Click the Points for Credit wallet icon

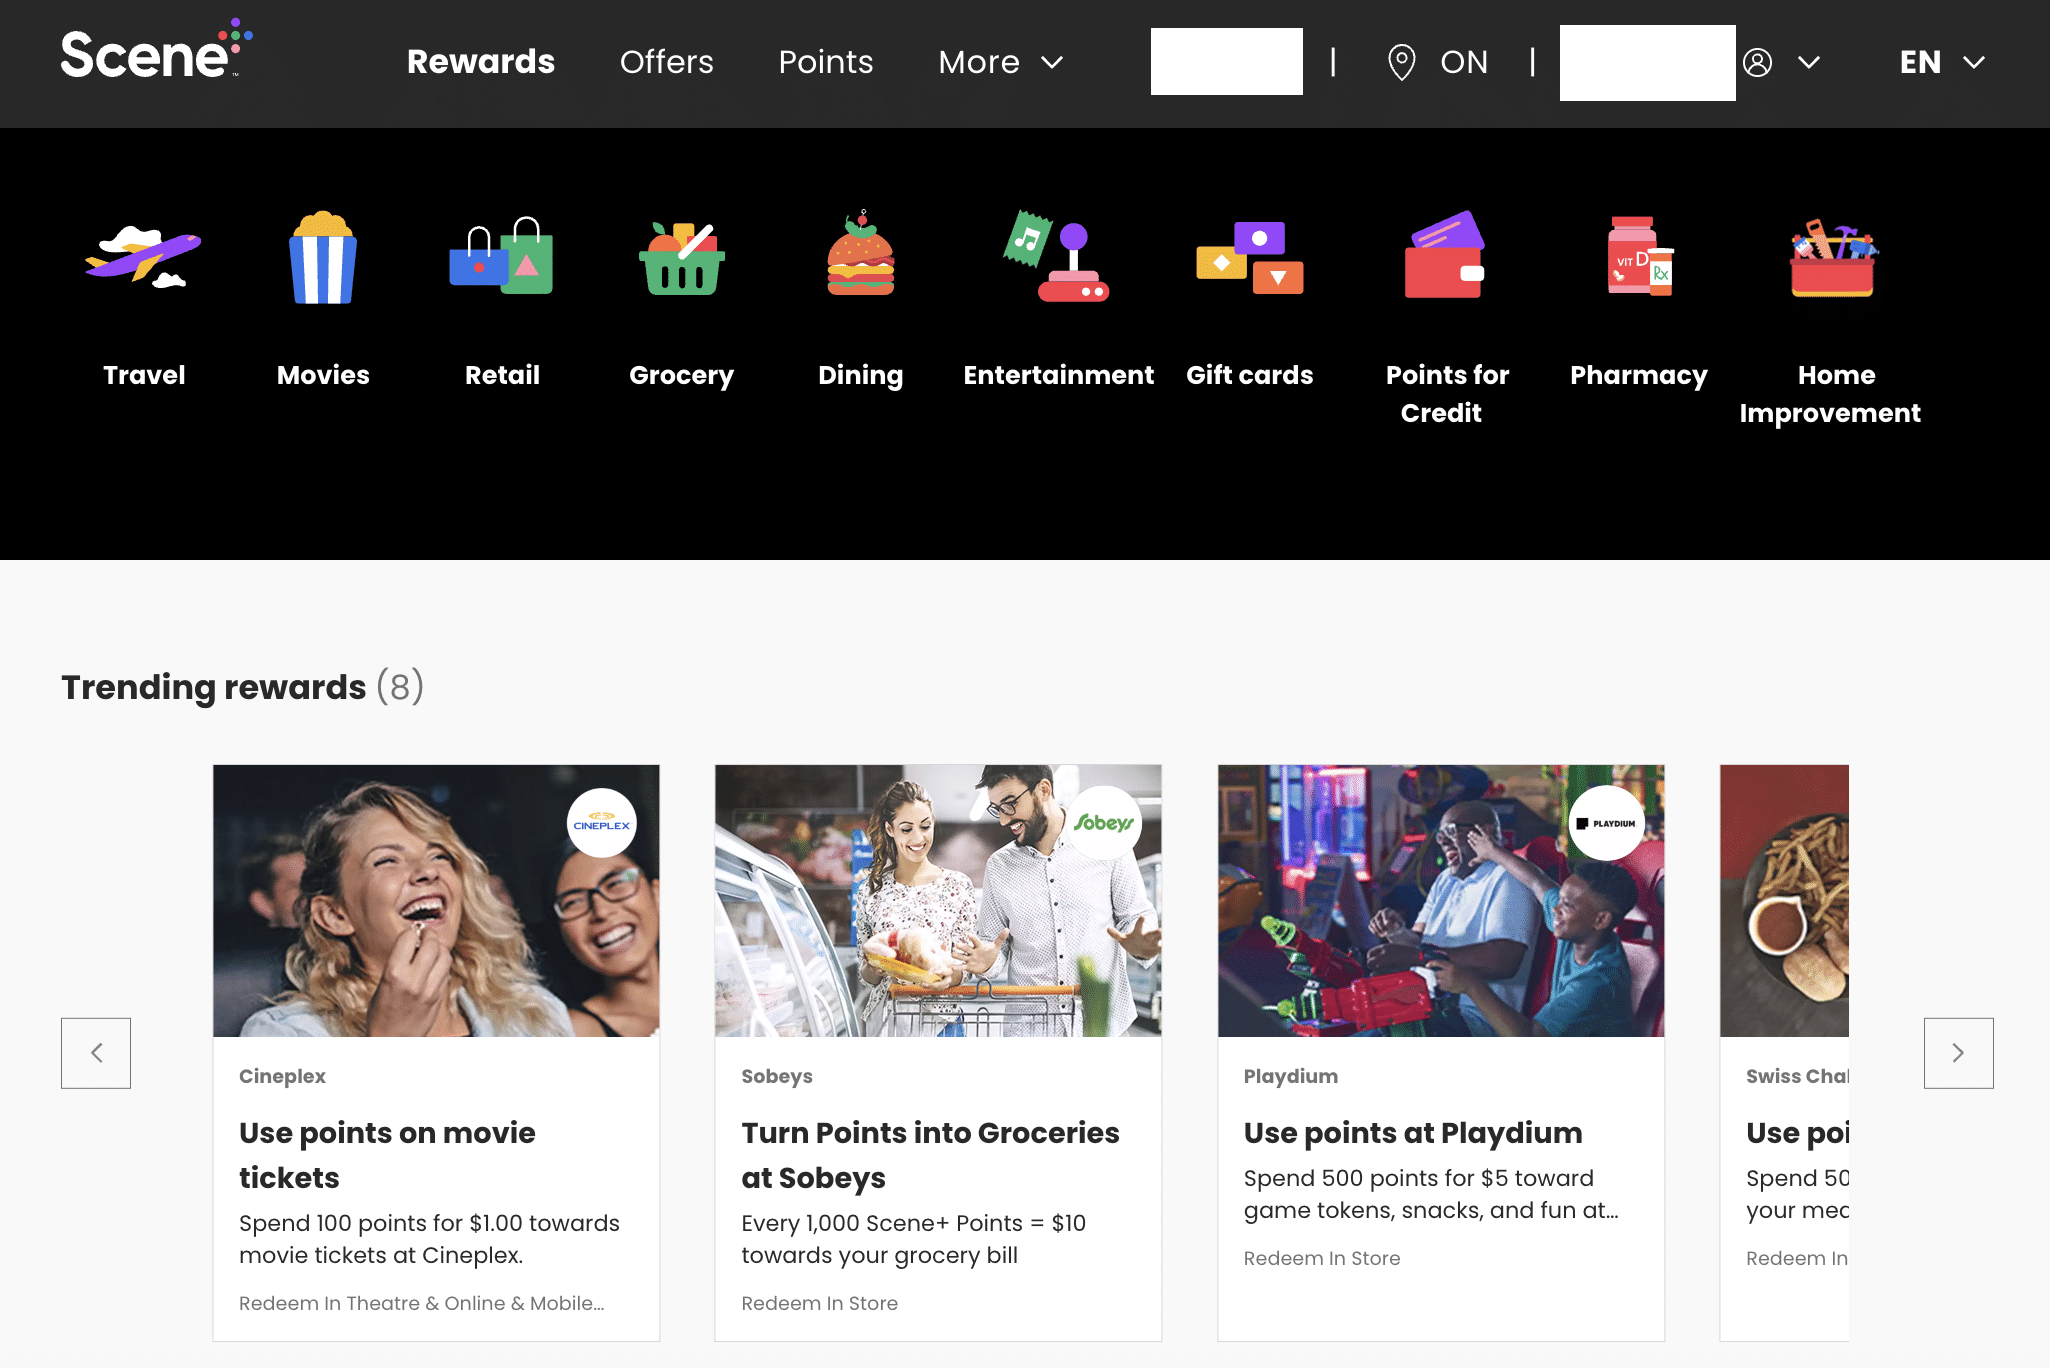click(1445, 257)
